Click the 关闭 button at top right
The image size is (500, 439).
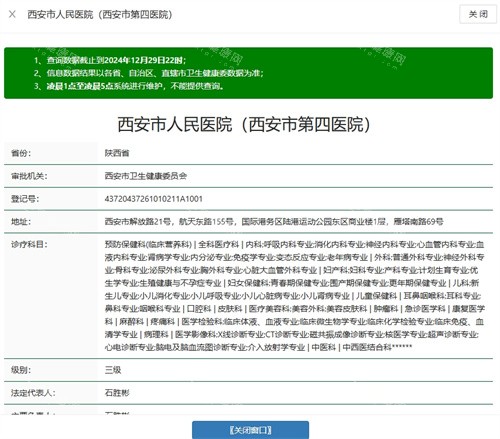(x=478, y=14)
